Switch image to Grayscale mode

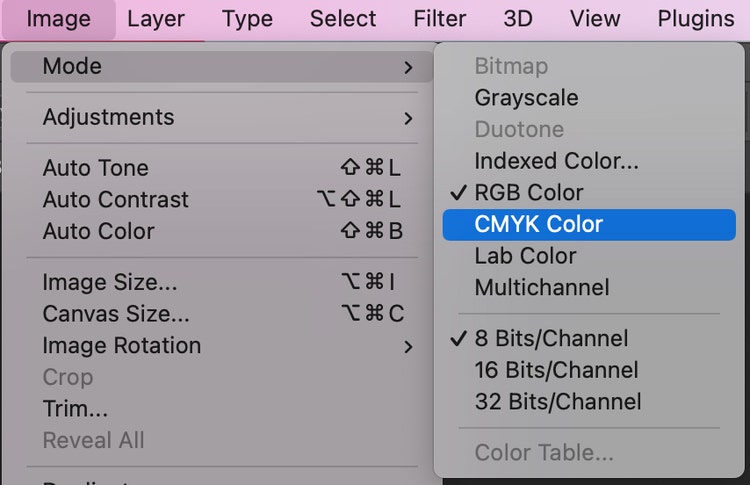(526, 98)
